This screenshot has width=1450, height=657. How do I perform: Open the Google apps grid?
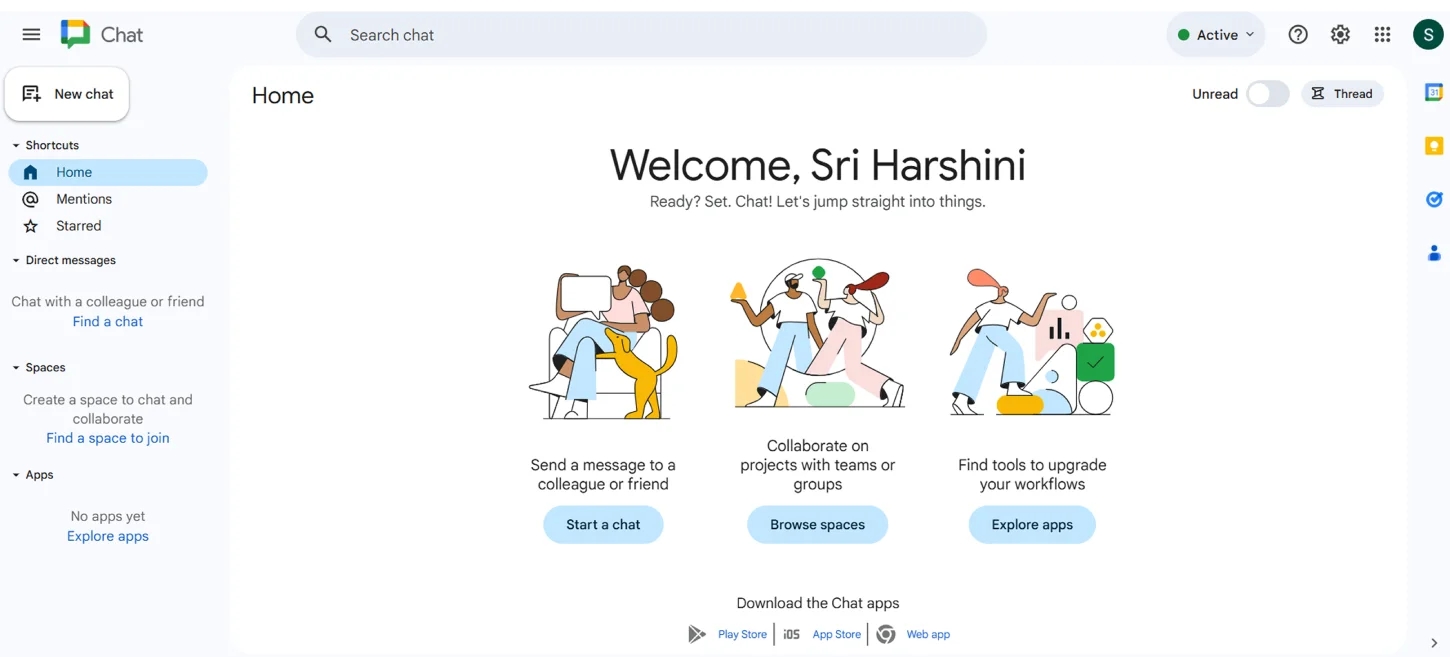click(1382, 33)
